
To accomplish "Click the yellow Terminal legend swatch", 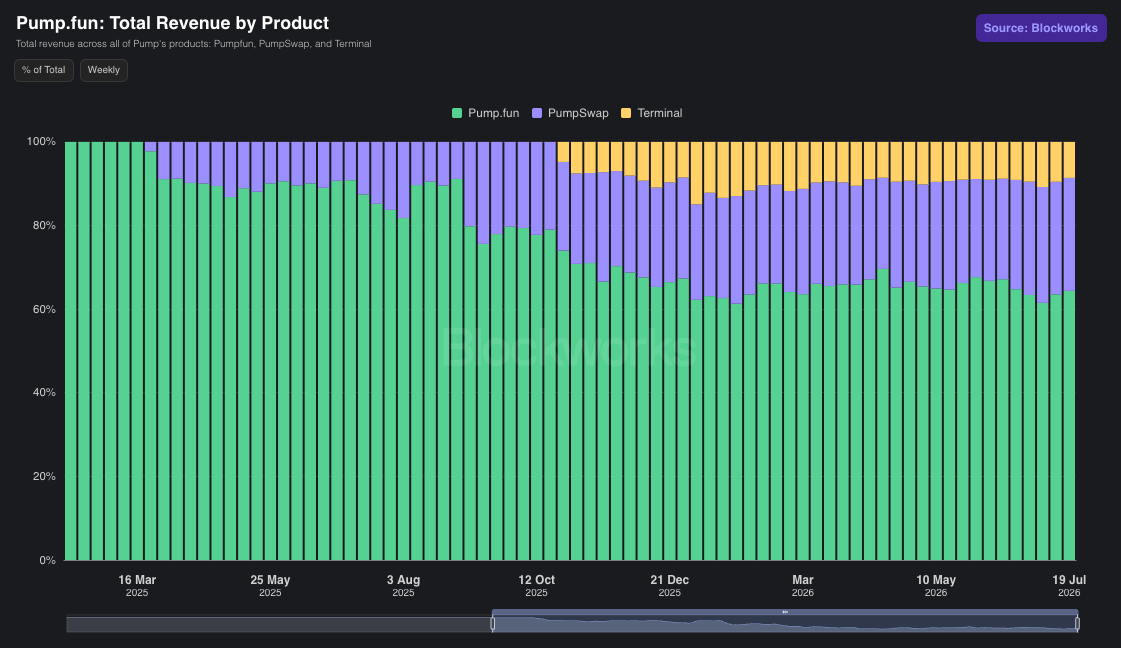I will pos(626,113).
